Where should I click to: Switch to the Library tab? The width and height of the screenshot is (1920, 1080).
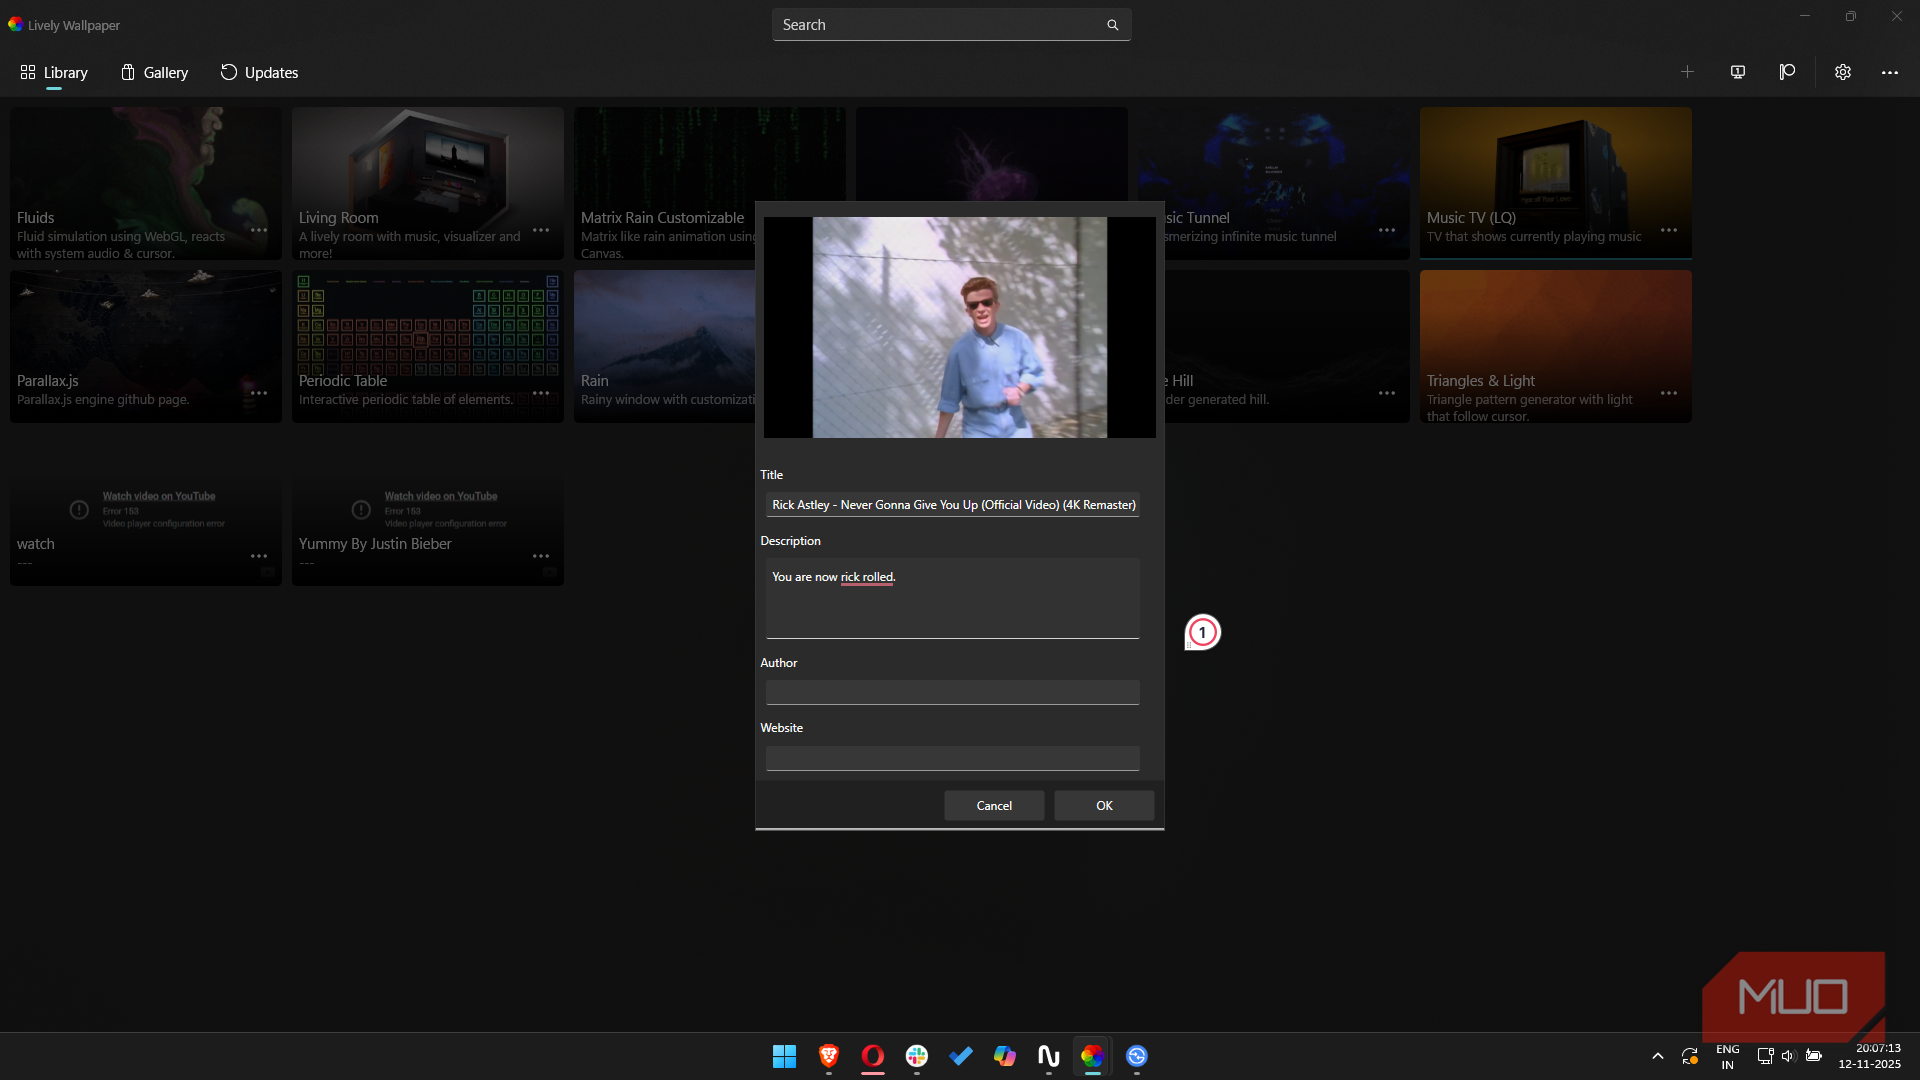pyautogui.click(x=54, y=72)
